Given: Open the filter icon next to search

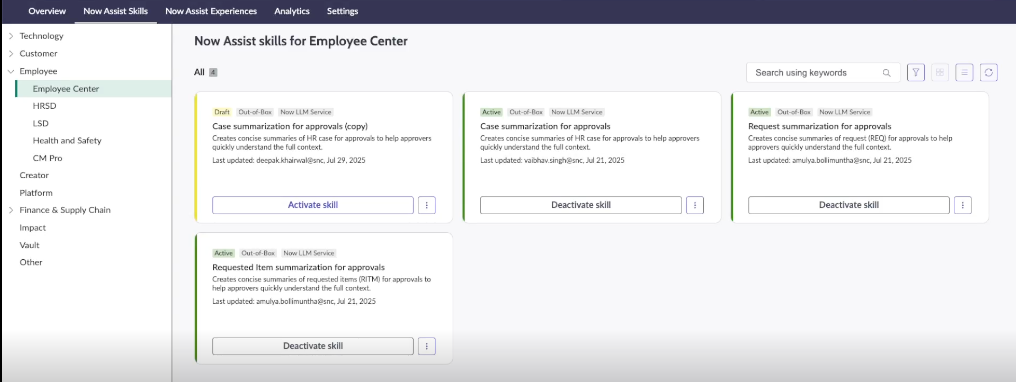Looking at the screenshot, I should coord(916,73).
